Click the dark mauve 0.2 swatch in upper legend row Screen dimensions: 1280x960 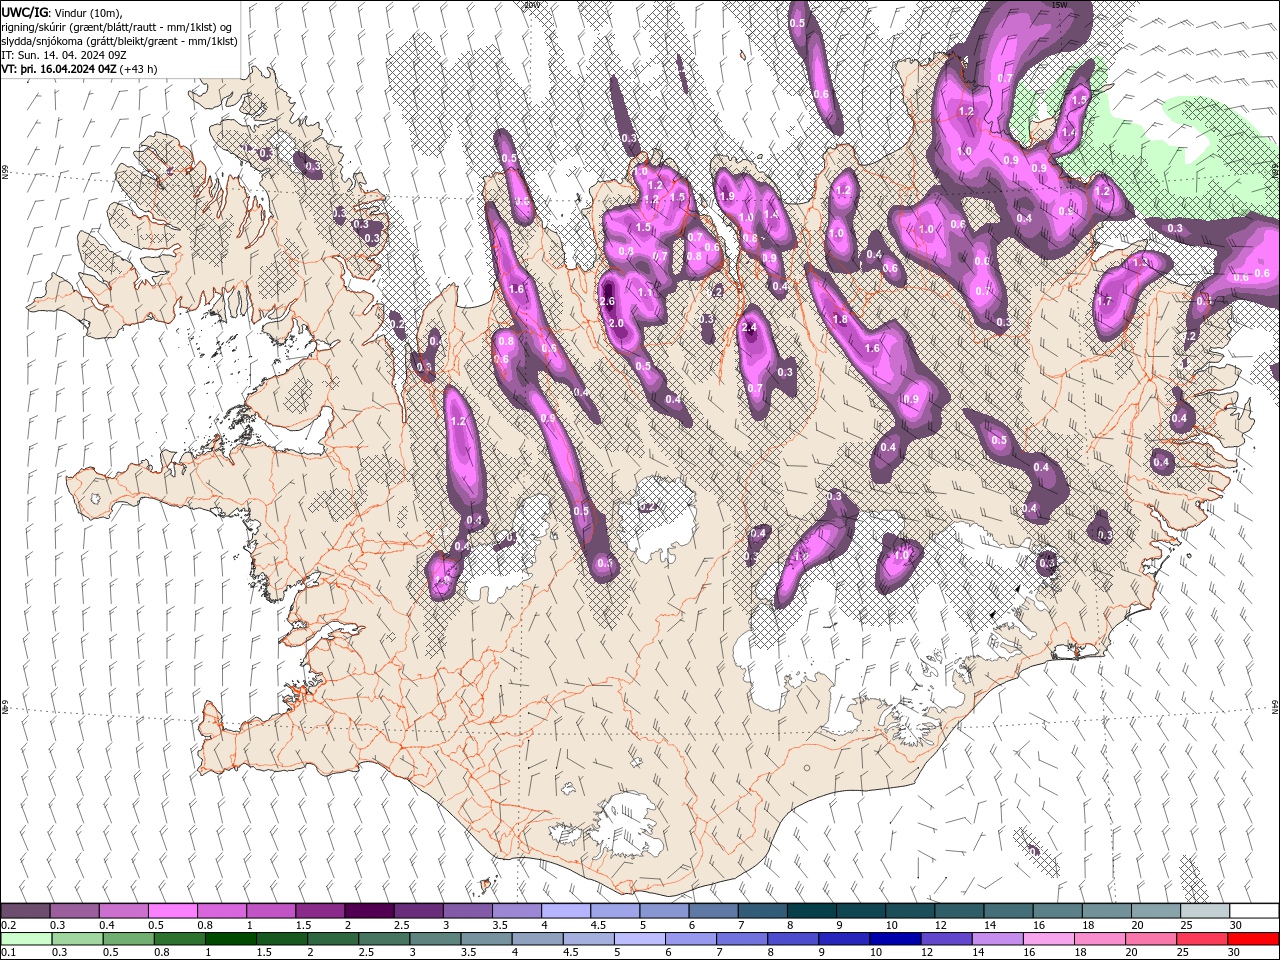pos(25,911)
